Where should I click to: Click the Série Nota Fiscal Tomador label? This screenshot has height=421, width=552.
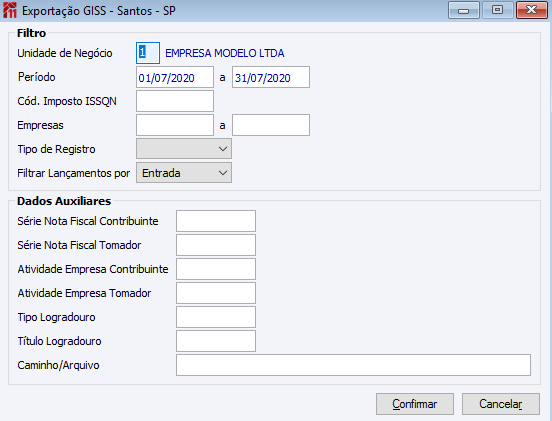click(79, 245)
